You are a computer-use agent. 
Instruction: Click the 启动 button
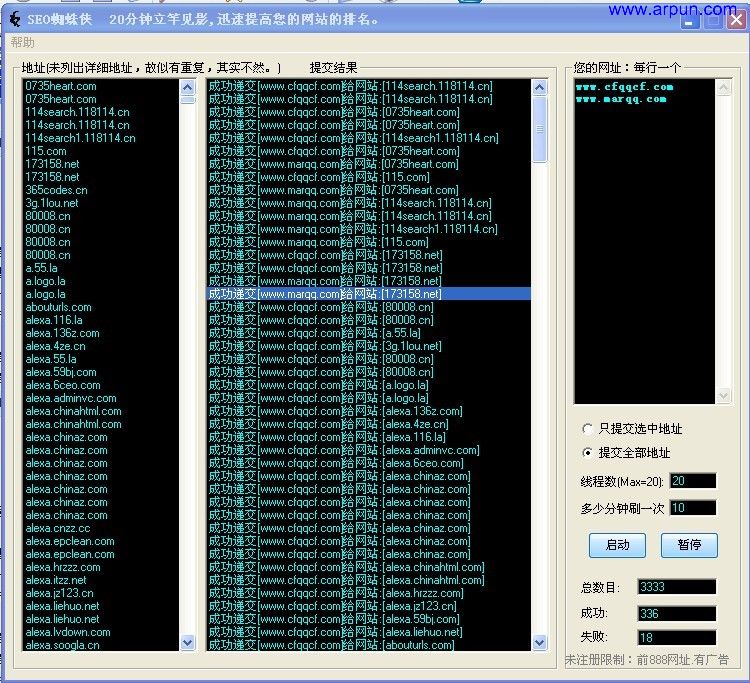(617, 545)
